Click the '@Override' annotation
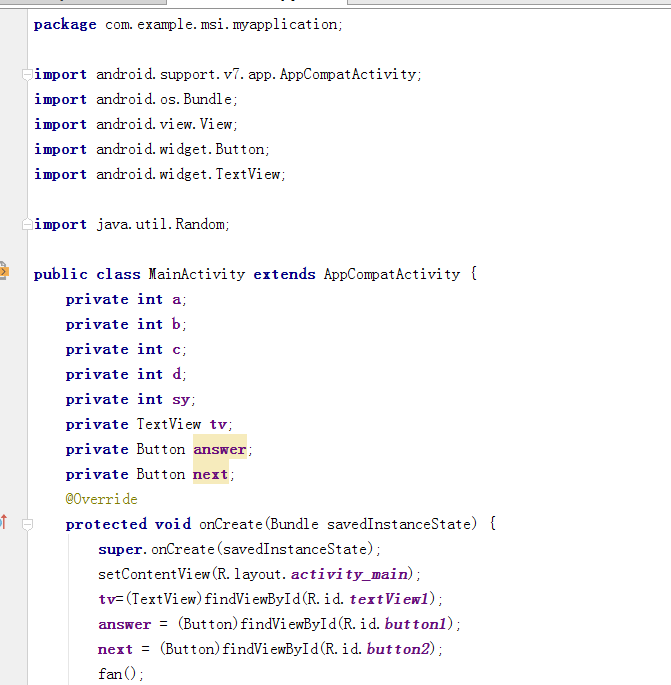The width and height of the screenshot is (671, 685). click(101, 499)
